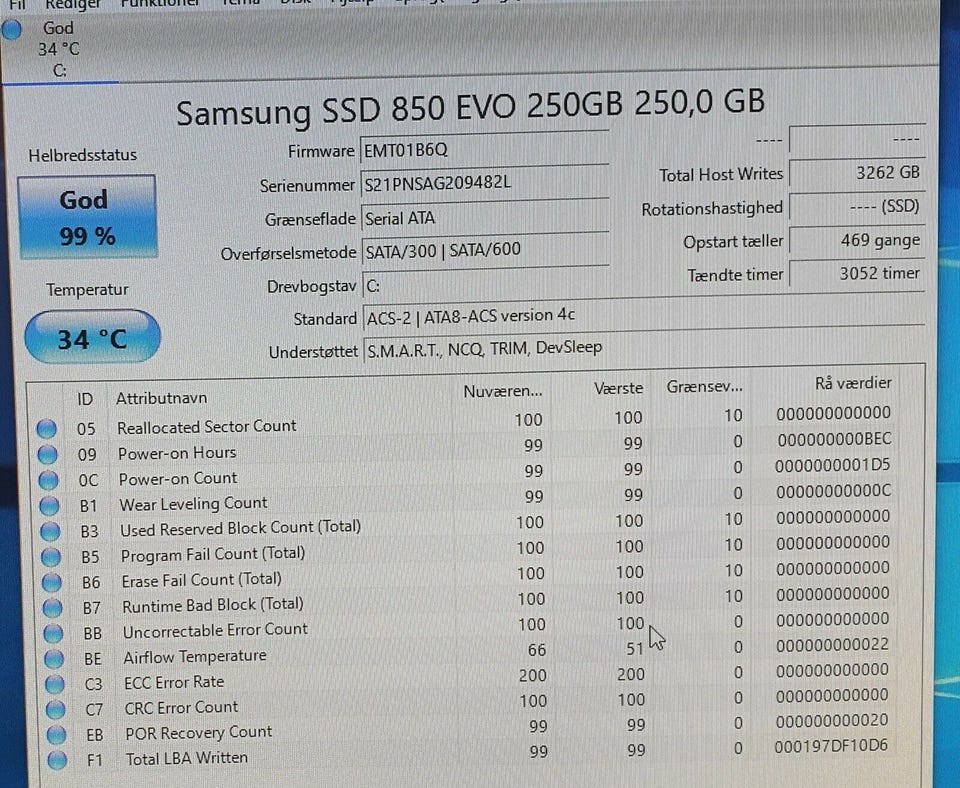Click raw value 0000000001D5

click(833, 466)
